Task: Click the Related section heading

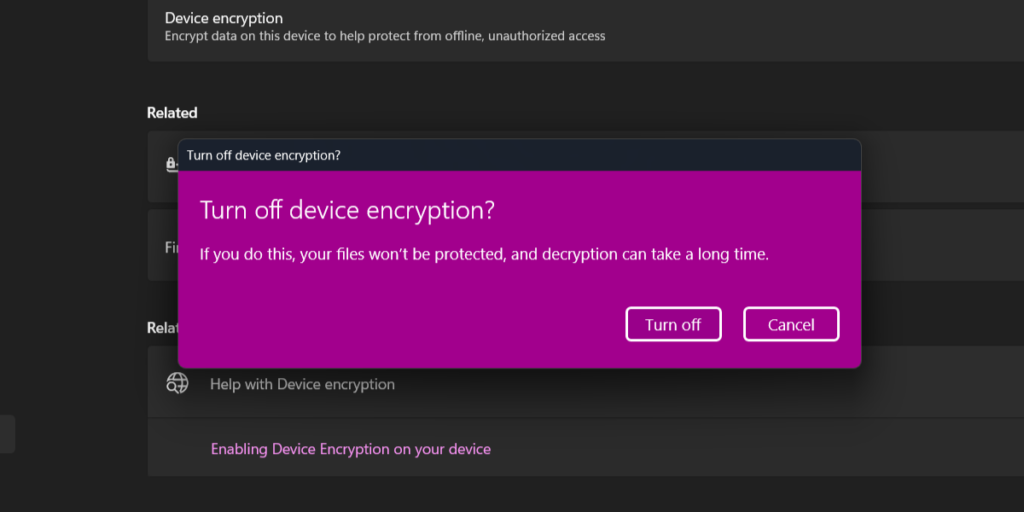Action: [x=172, y=113]
